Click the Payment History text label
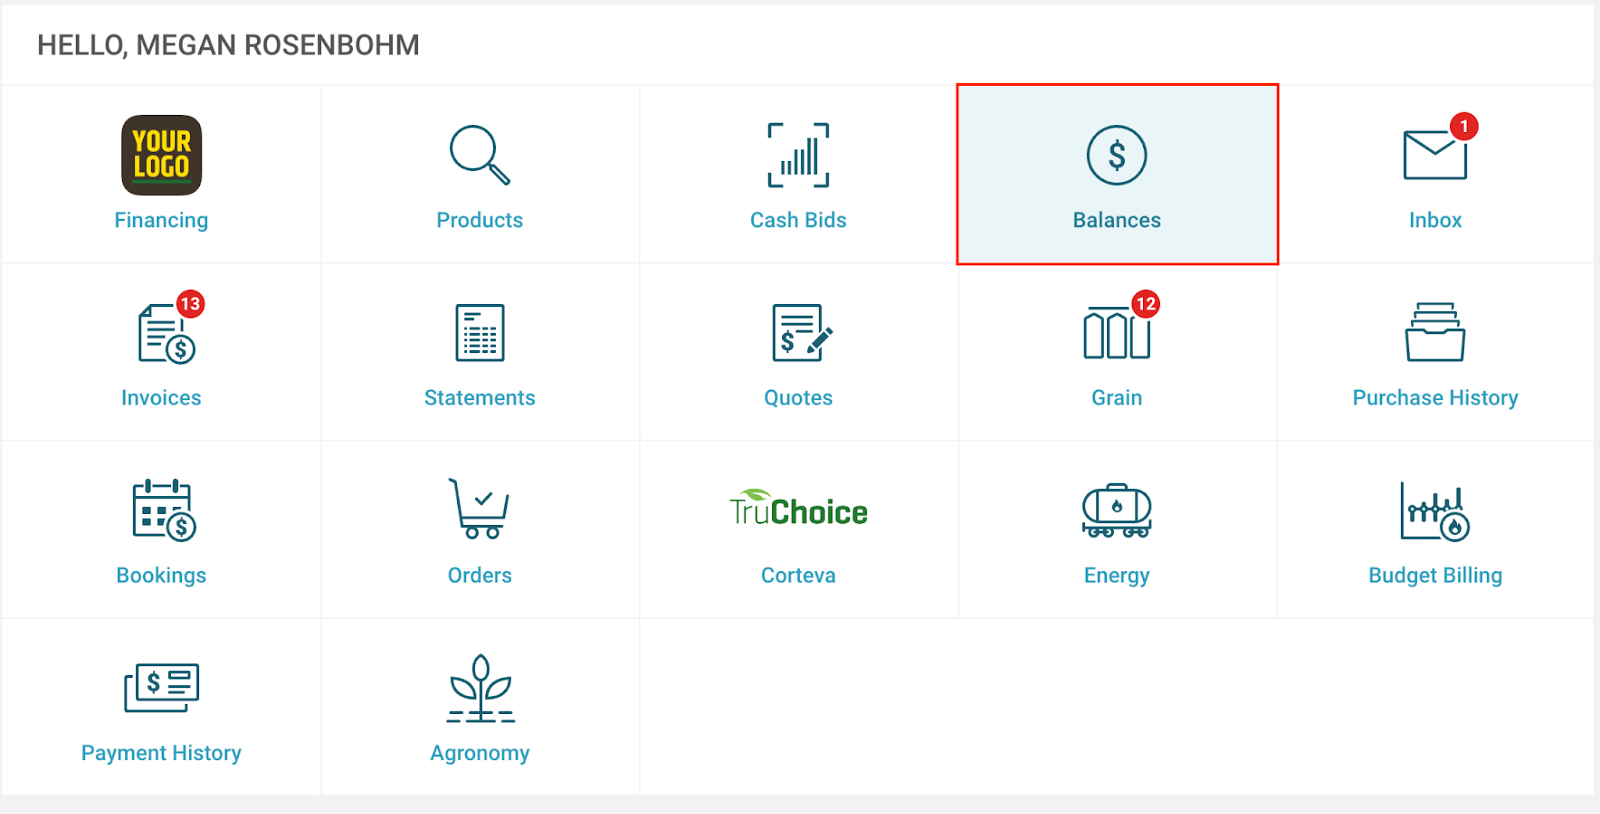Image resolution: width=1600 pixels, height=814 pixels. pyautogui.click(x=161, y=753)
